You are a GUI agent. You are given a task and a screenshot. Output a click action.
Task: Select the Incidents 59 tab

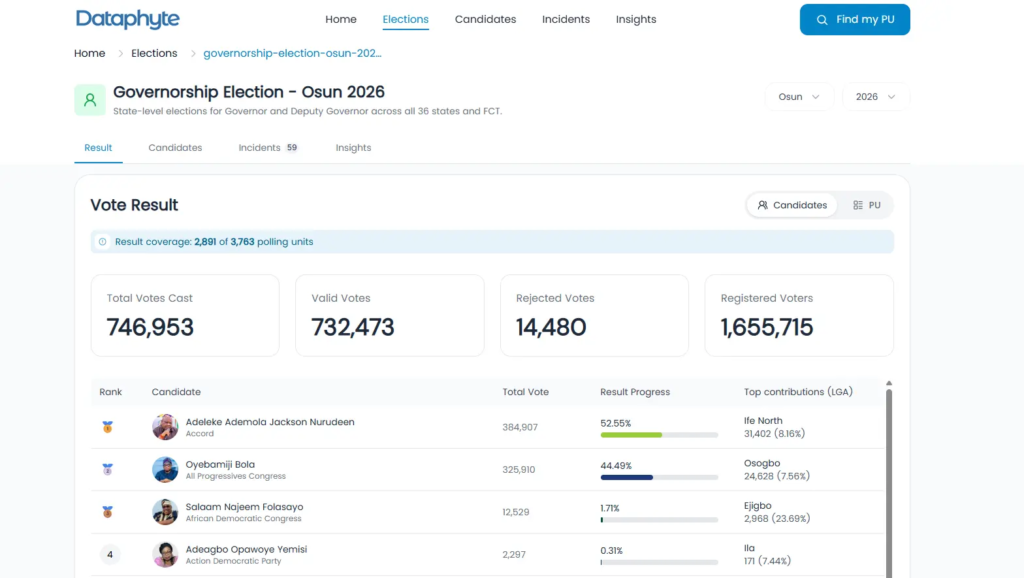[x=268, y=148]
